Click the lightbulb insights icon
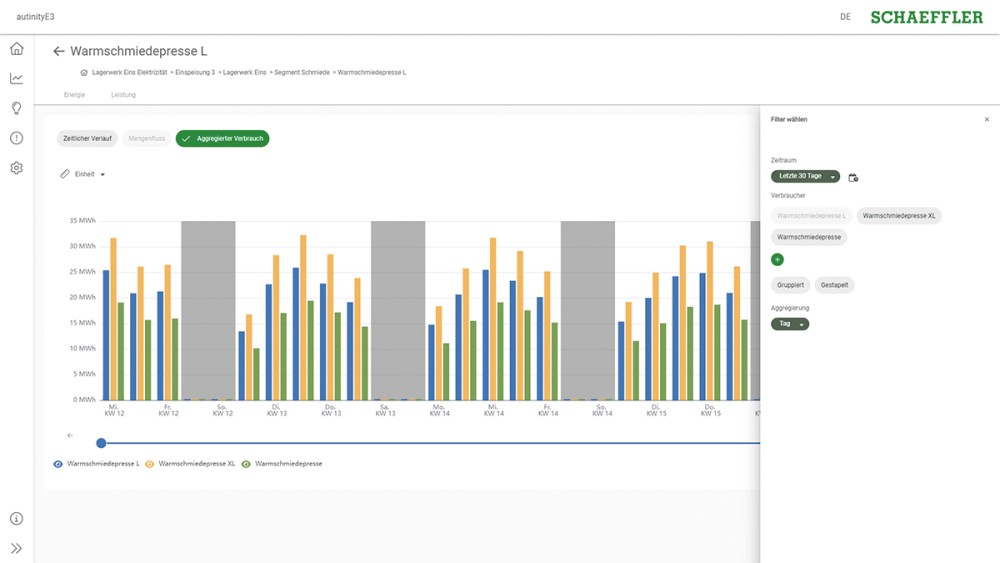Screen dimensions: 1000x563 click(x=16, y=108)
